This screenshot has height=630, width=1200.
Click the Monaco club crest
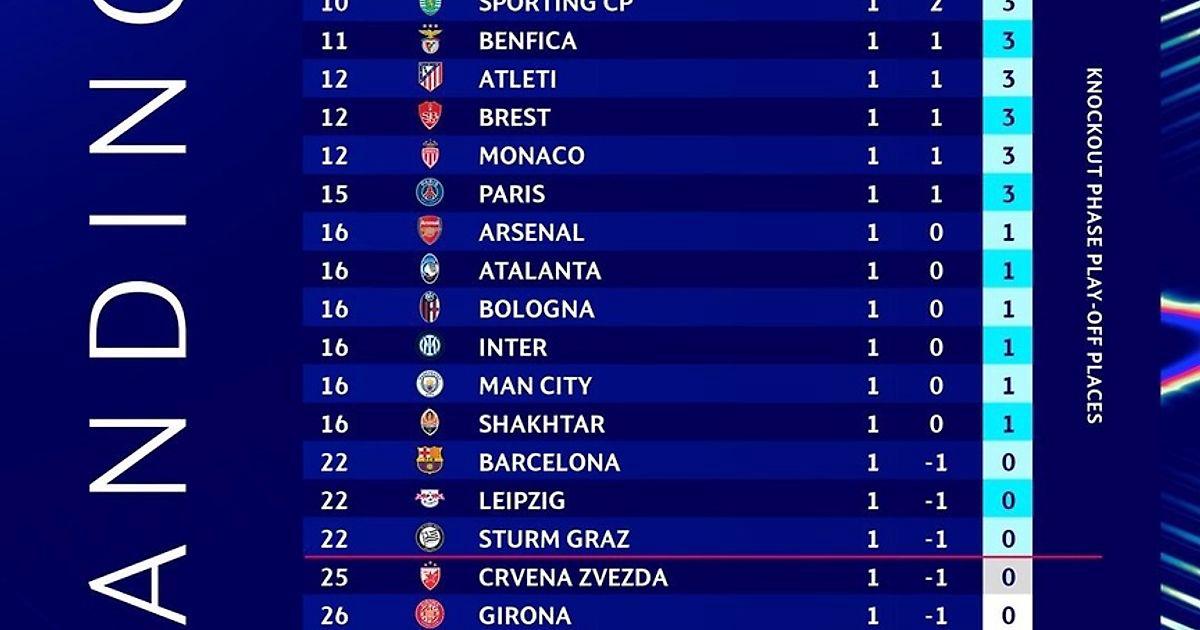pos(430,156)
